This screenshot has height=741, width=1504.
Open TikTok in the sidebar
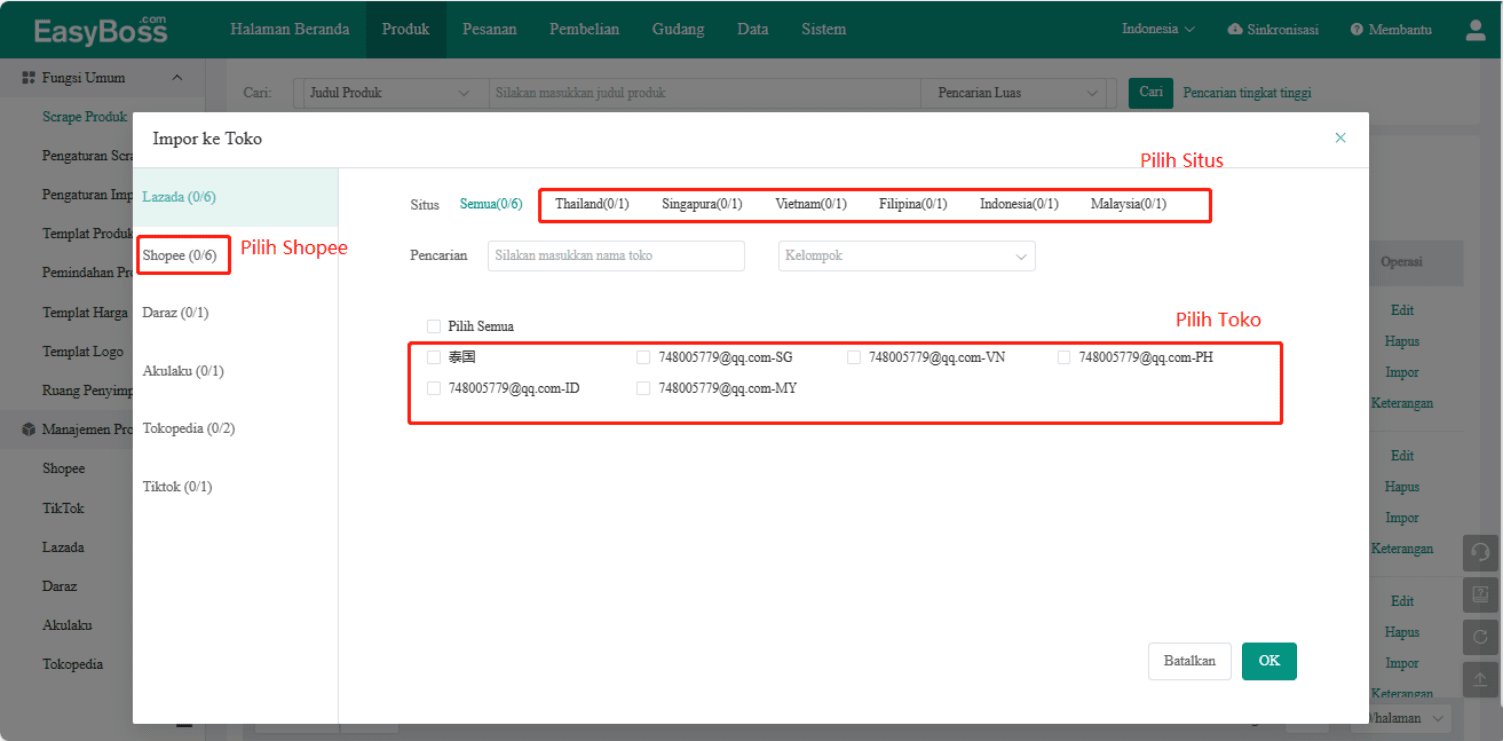[63, 508]
